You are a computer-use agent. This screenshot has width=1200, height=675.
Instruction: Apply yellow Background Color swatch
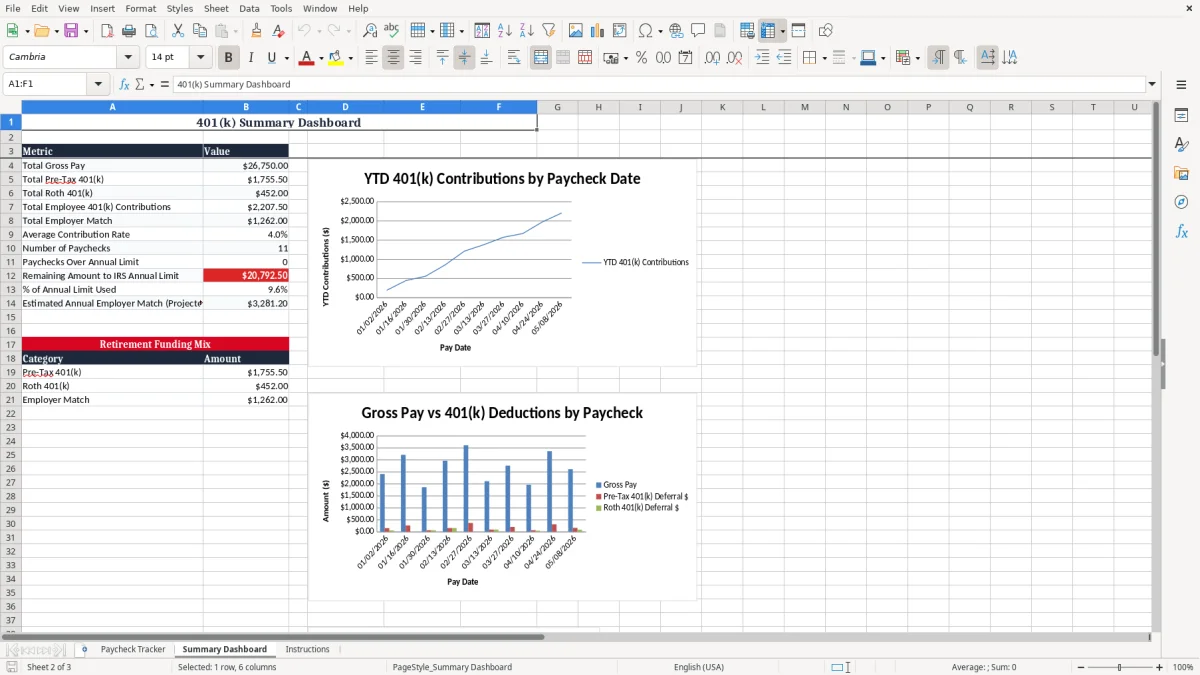pyautogui.click(x=336, y=58)
